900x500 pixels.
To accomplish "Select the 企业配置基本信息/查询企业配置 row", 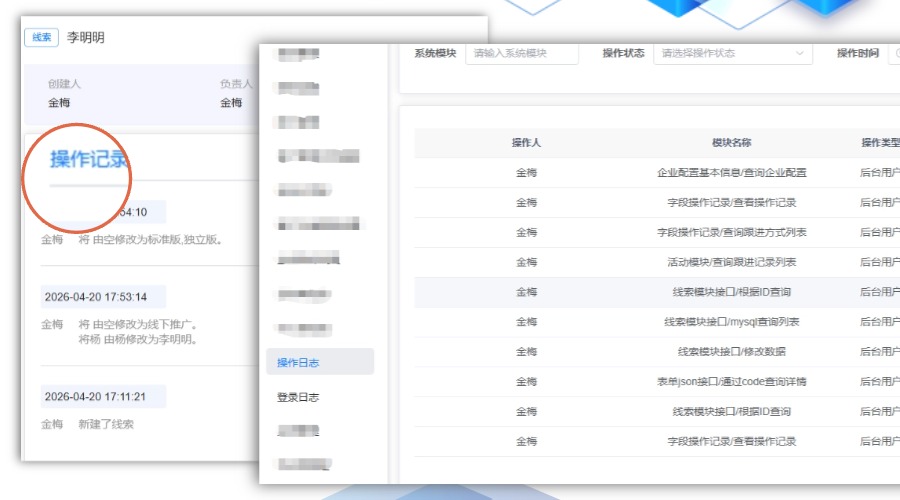I will click(x=731, y=172).
